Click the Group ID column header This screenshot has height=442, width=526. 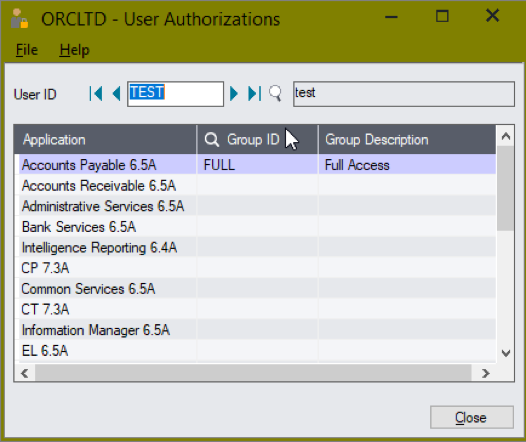pos(258,140)
